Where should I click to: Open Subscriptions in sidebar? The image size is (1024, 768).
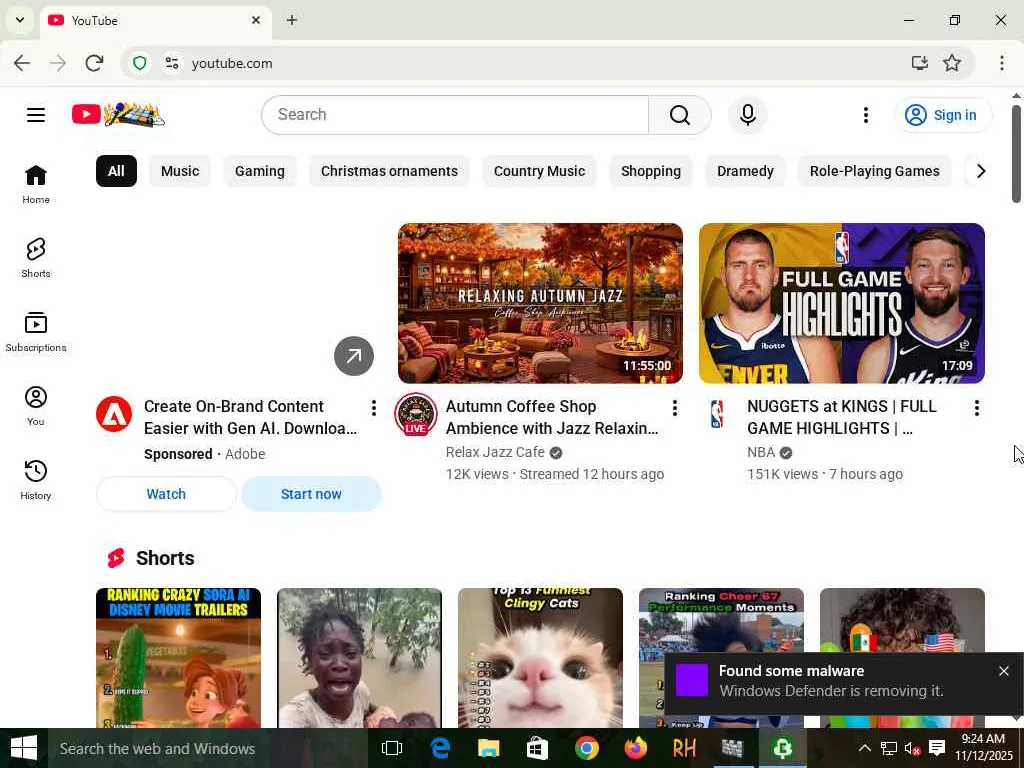tap(36, 332)
